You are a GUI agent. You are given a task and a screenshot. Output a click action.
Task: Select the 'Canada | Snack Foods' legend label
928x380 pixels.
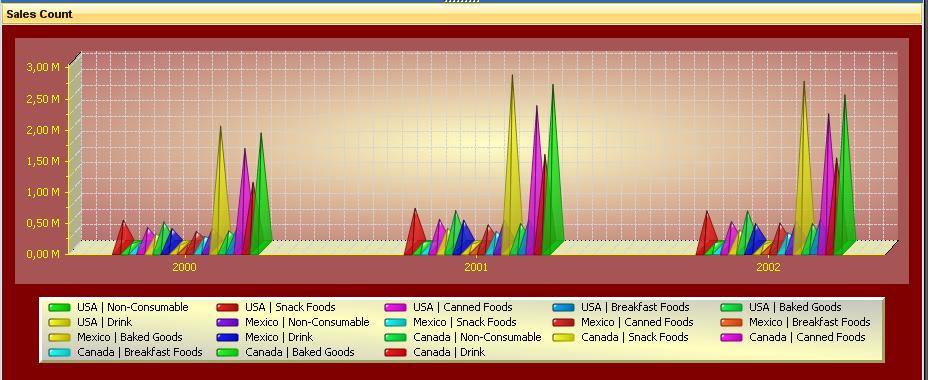(634, 337)
